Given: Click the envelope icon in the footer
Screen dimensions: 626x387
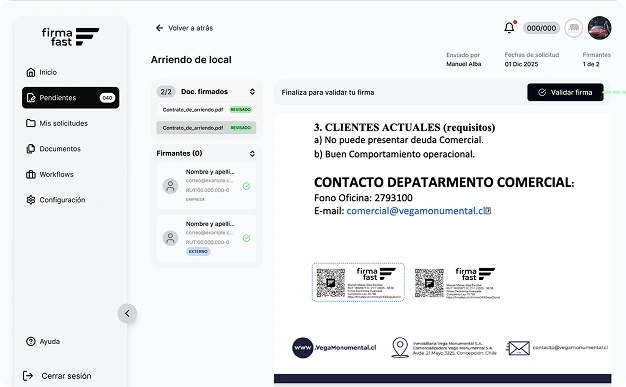Looking at the screenshot, I should coord(518,348).
